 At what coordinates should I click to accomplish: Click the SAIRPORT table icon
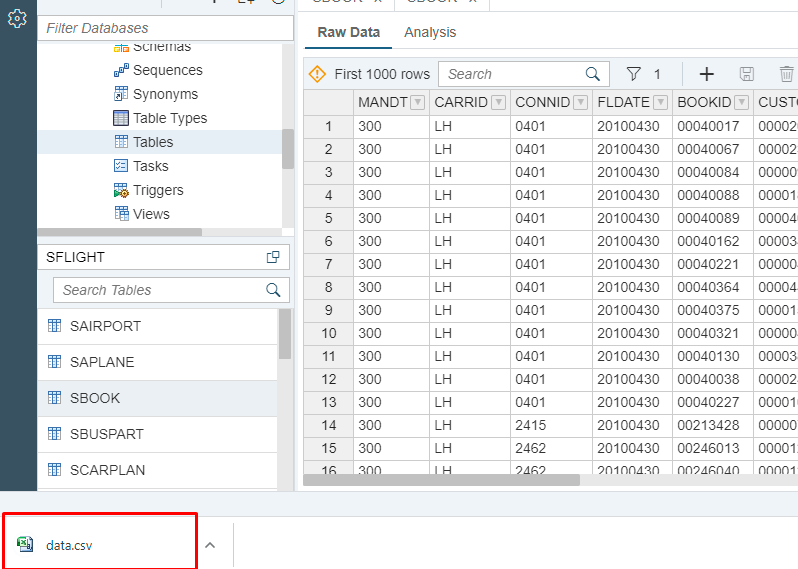pos(54,326)
